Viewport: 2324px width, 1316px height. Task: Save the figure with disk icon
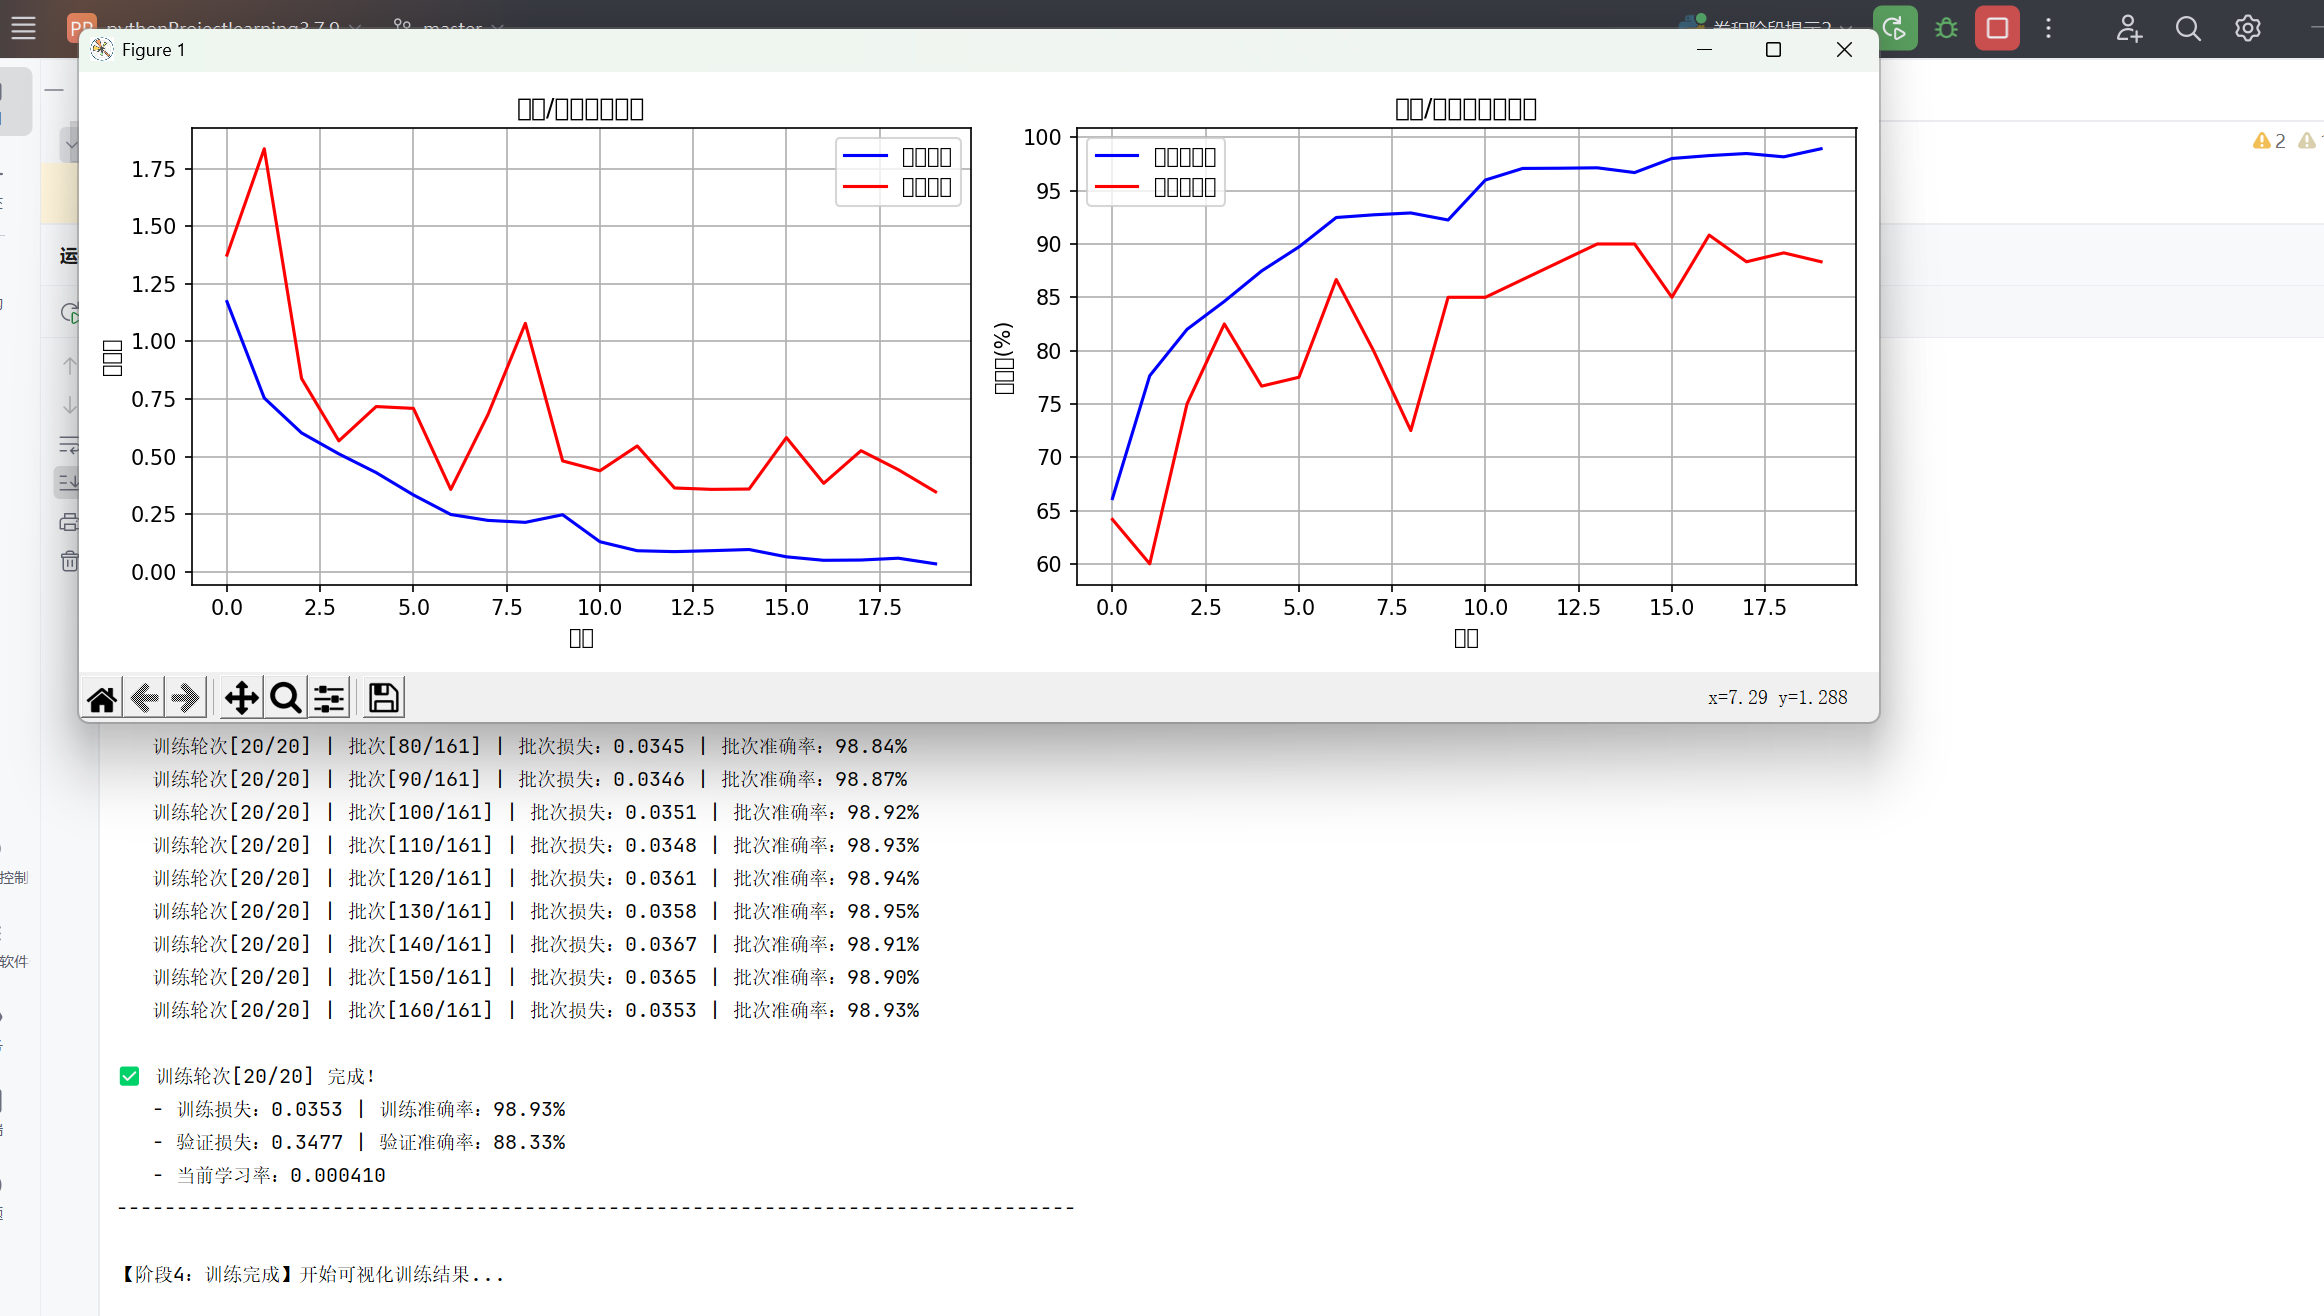[x=383, y=698]
